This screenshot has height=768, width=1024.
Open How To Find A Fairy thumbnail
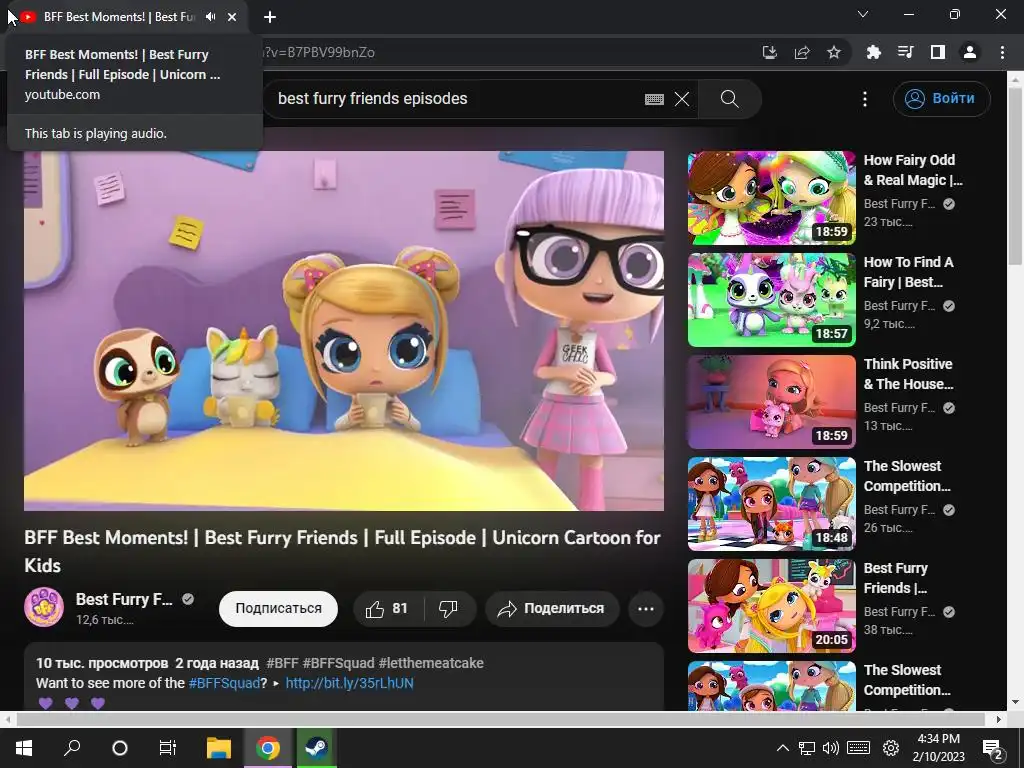pos(771,300)
